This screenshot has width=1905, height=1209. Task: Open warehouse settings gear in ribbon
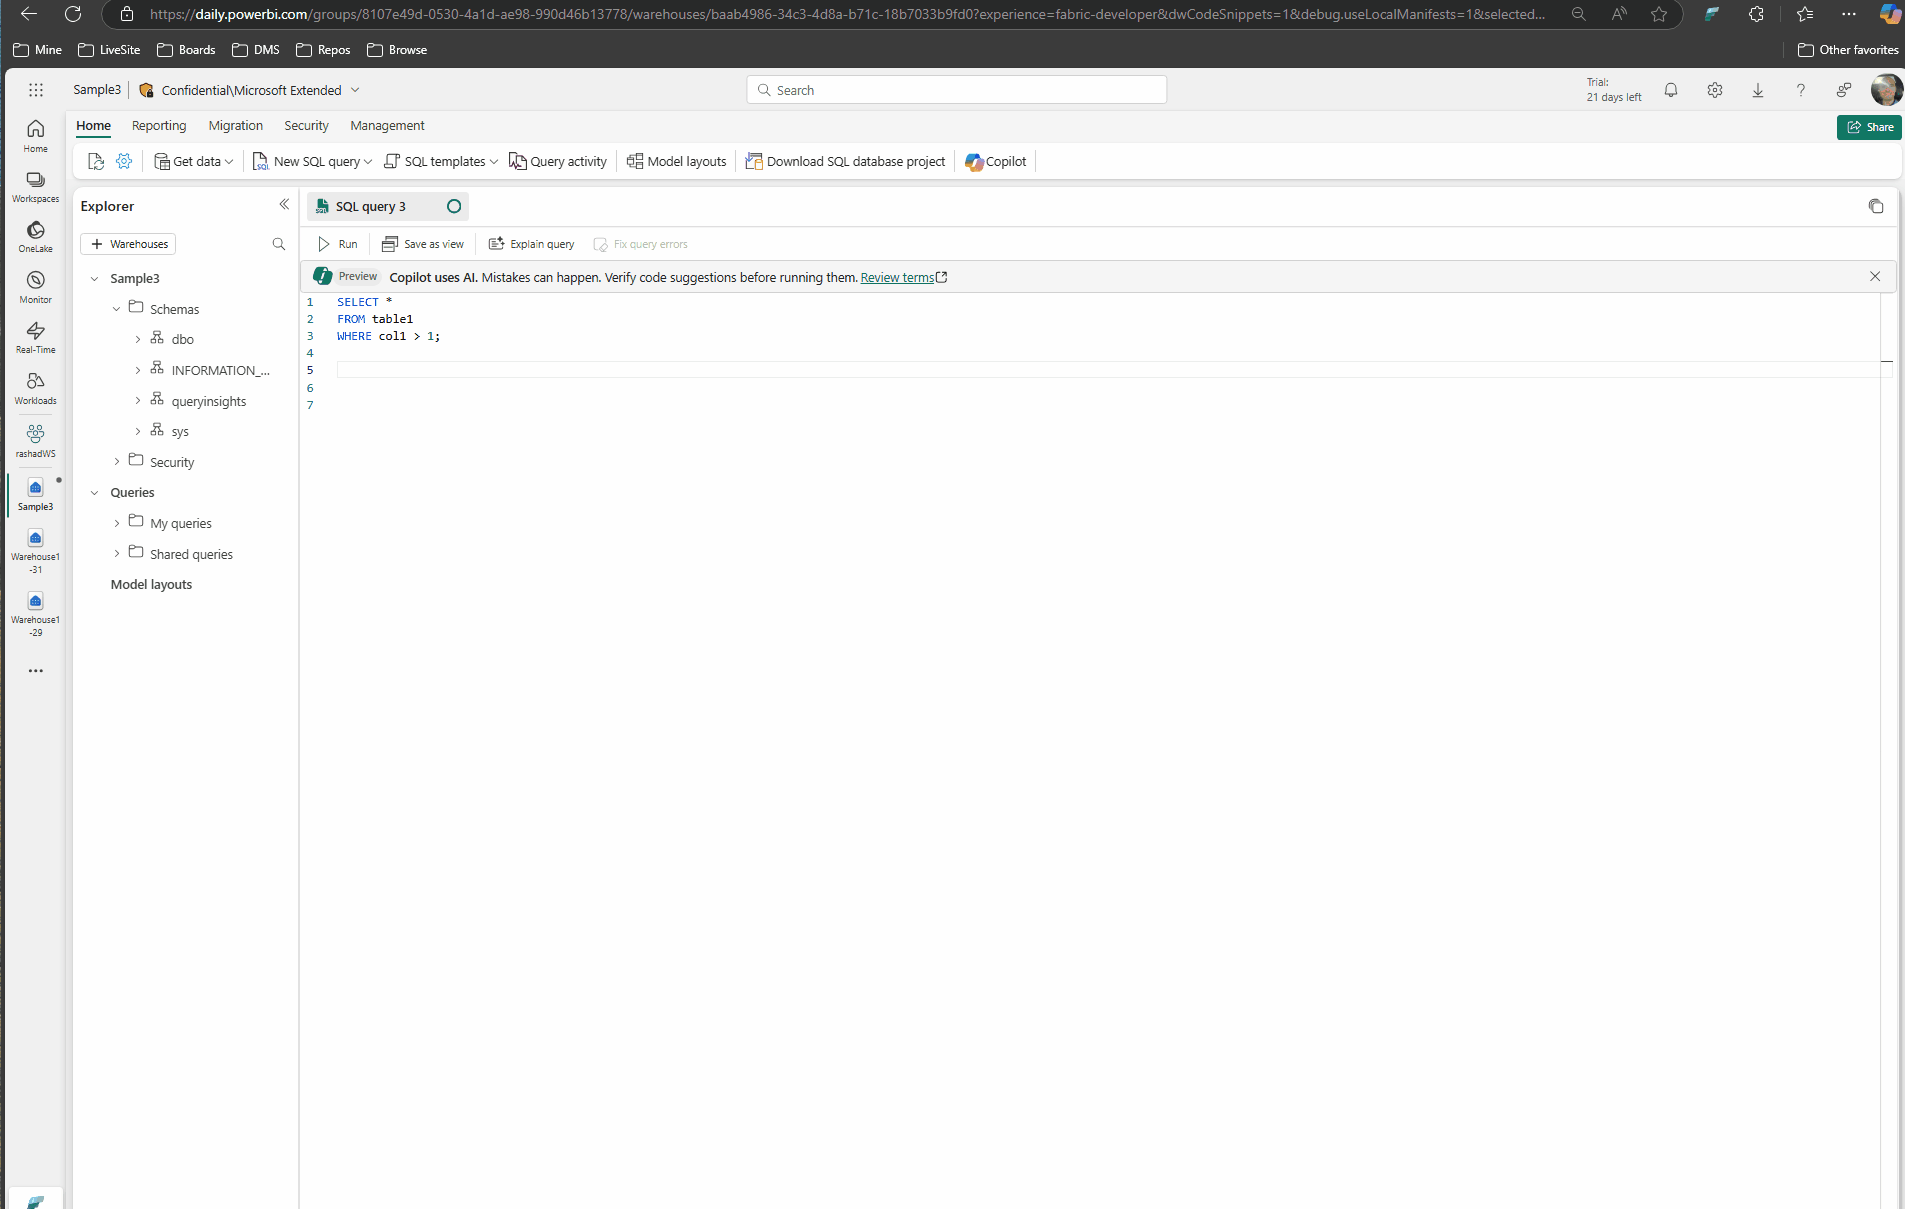coord(124,161)
